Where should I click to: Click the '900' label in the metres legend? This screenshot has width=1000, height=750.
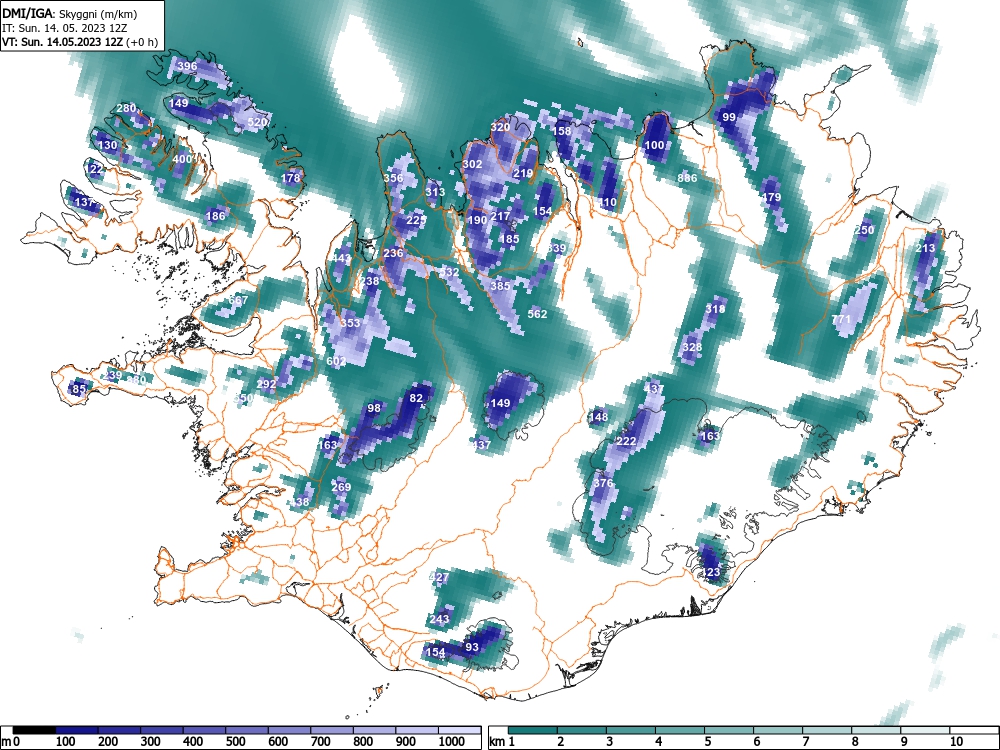click(406, 742)
